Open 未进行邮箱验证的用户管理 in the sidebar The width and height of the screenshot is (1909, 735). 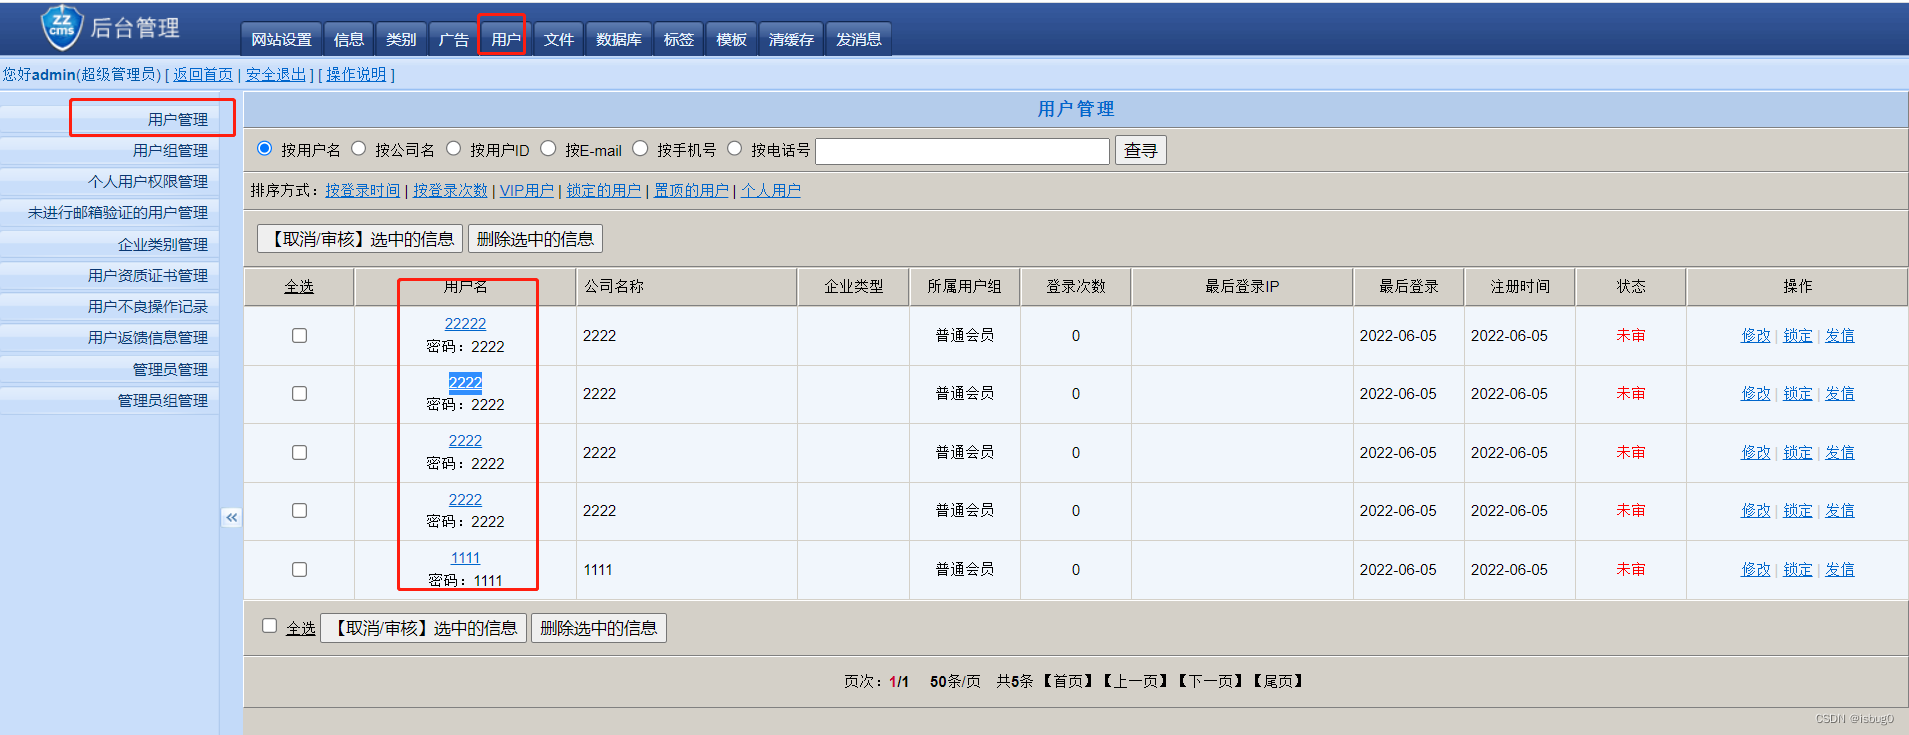pyautogui.click(x=118, y=212)
